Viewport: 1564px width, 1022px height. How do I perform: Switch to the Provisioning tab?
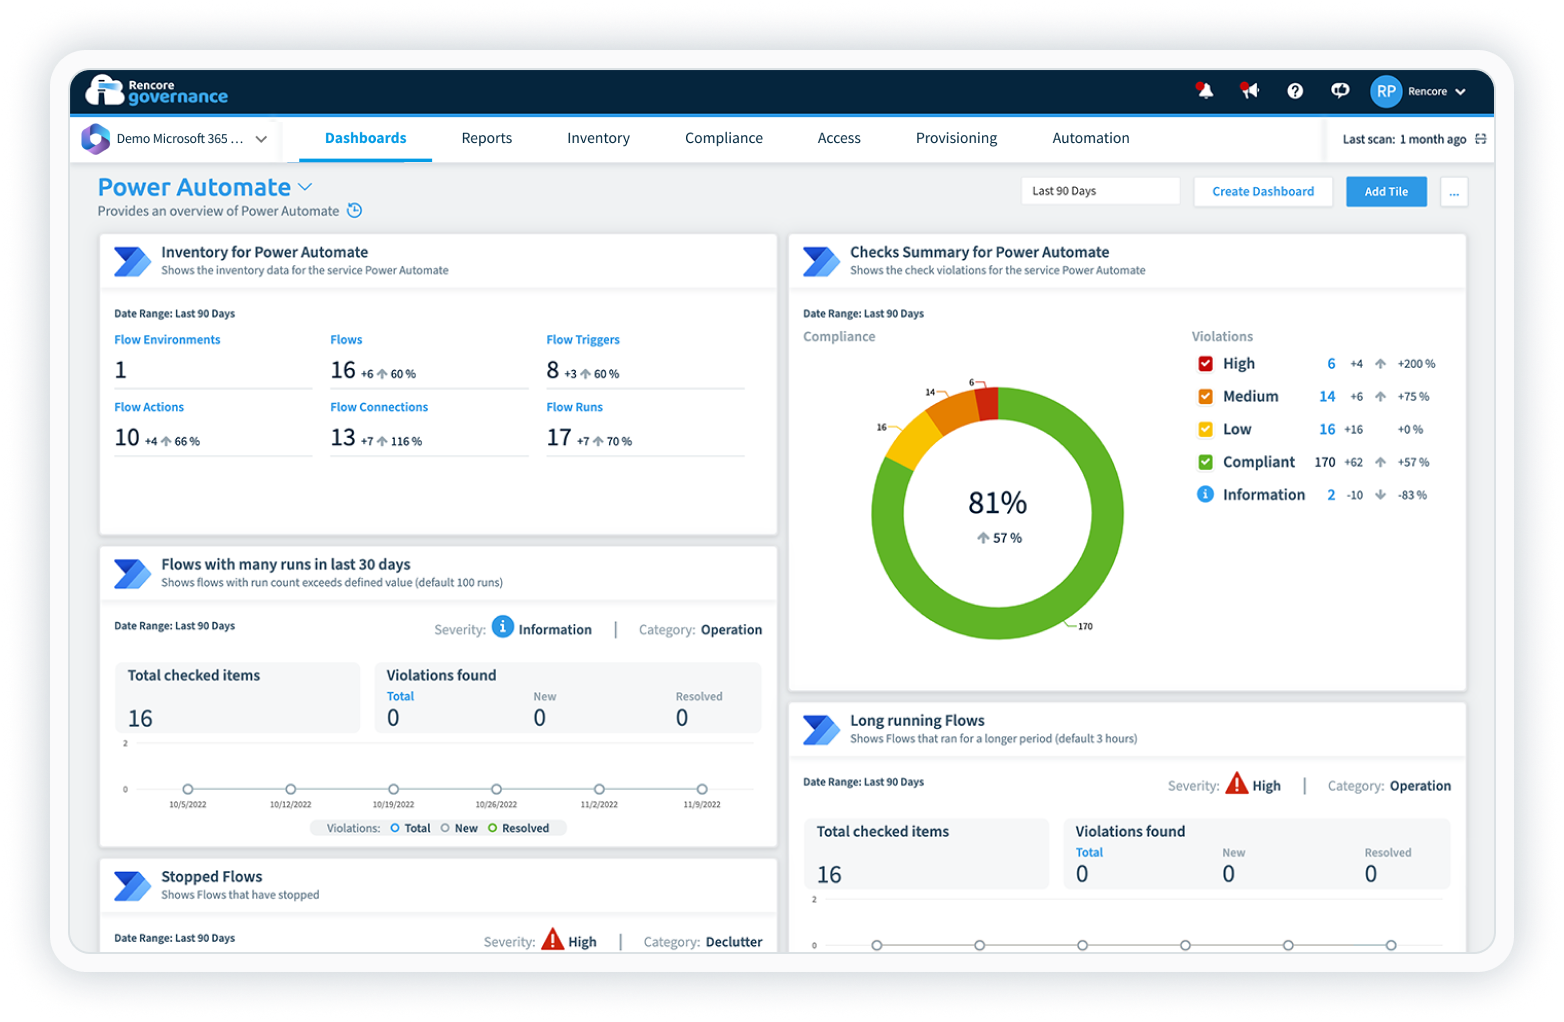click(x=956, y=138)
